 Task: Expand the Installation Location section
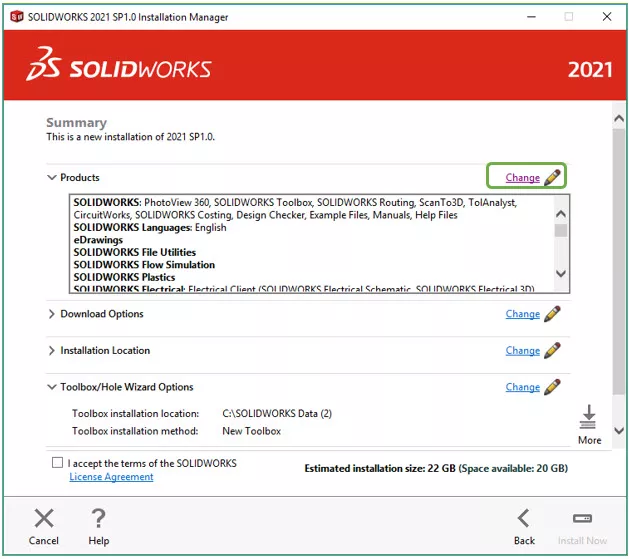pos(52,351)
